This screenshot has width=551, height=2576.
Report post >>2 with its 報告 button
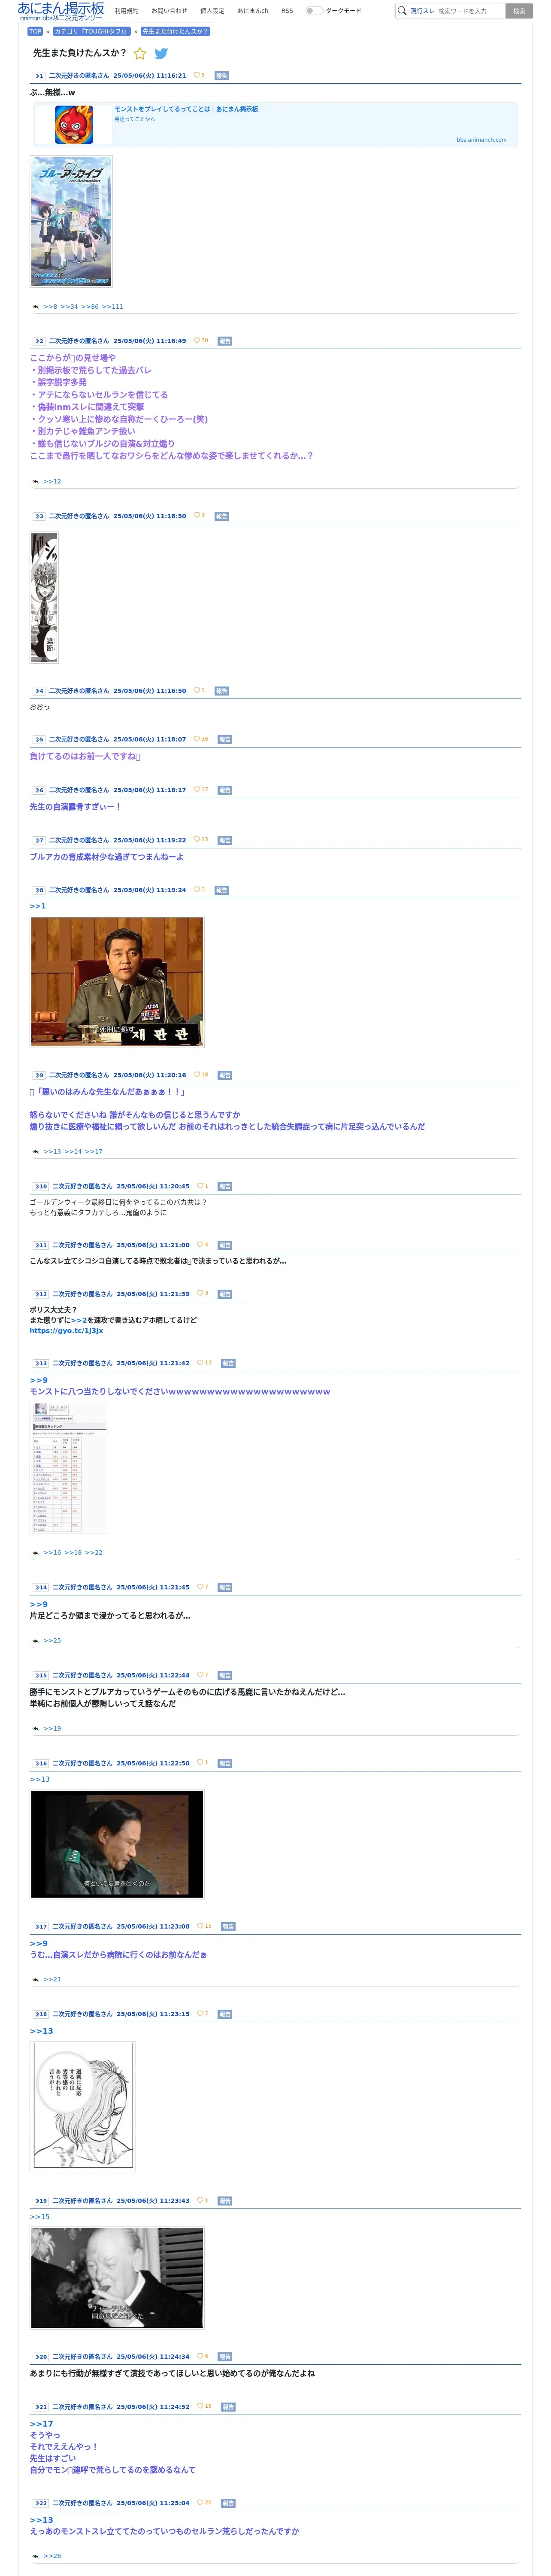[225, 341]
